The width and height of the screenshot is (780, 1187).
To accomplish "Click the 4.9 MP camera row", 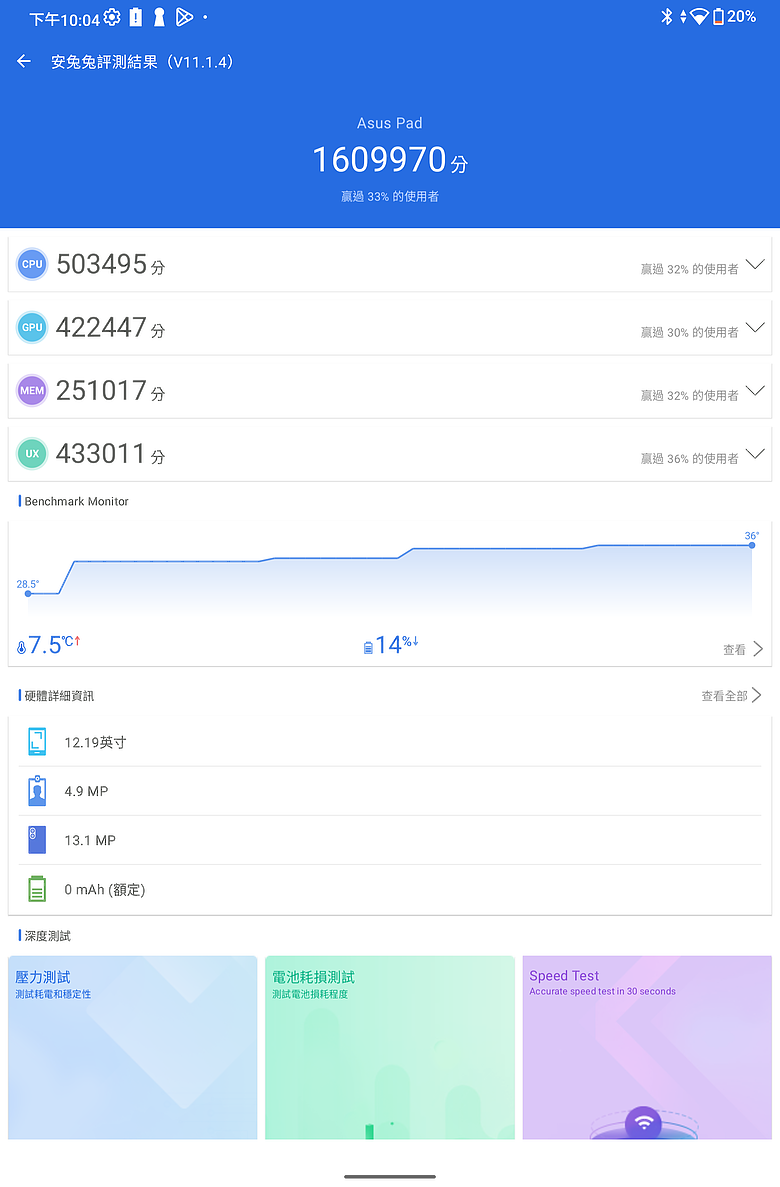I will tap(390, 791).
